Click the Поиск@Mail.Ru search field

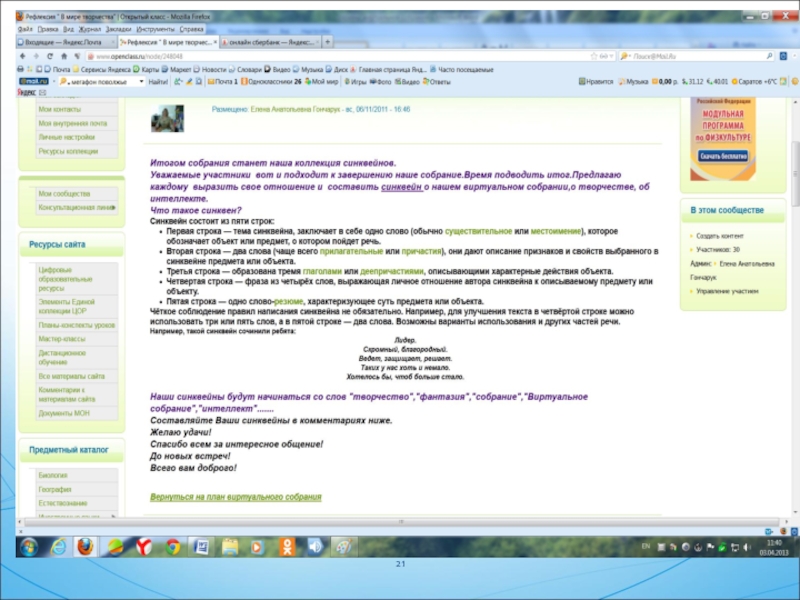pos(697,56)
